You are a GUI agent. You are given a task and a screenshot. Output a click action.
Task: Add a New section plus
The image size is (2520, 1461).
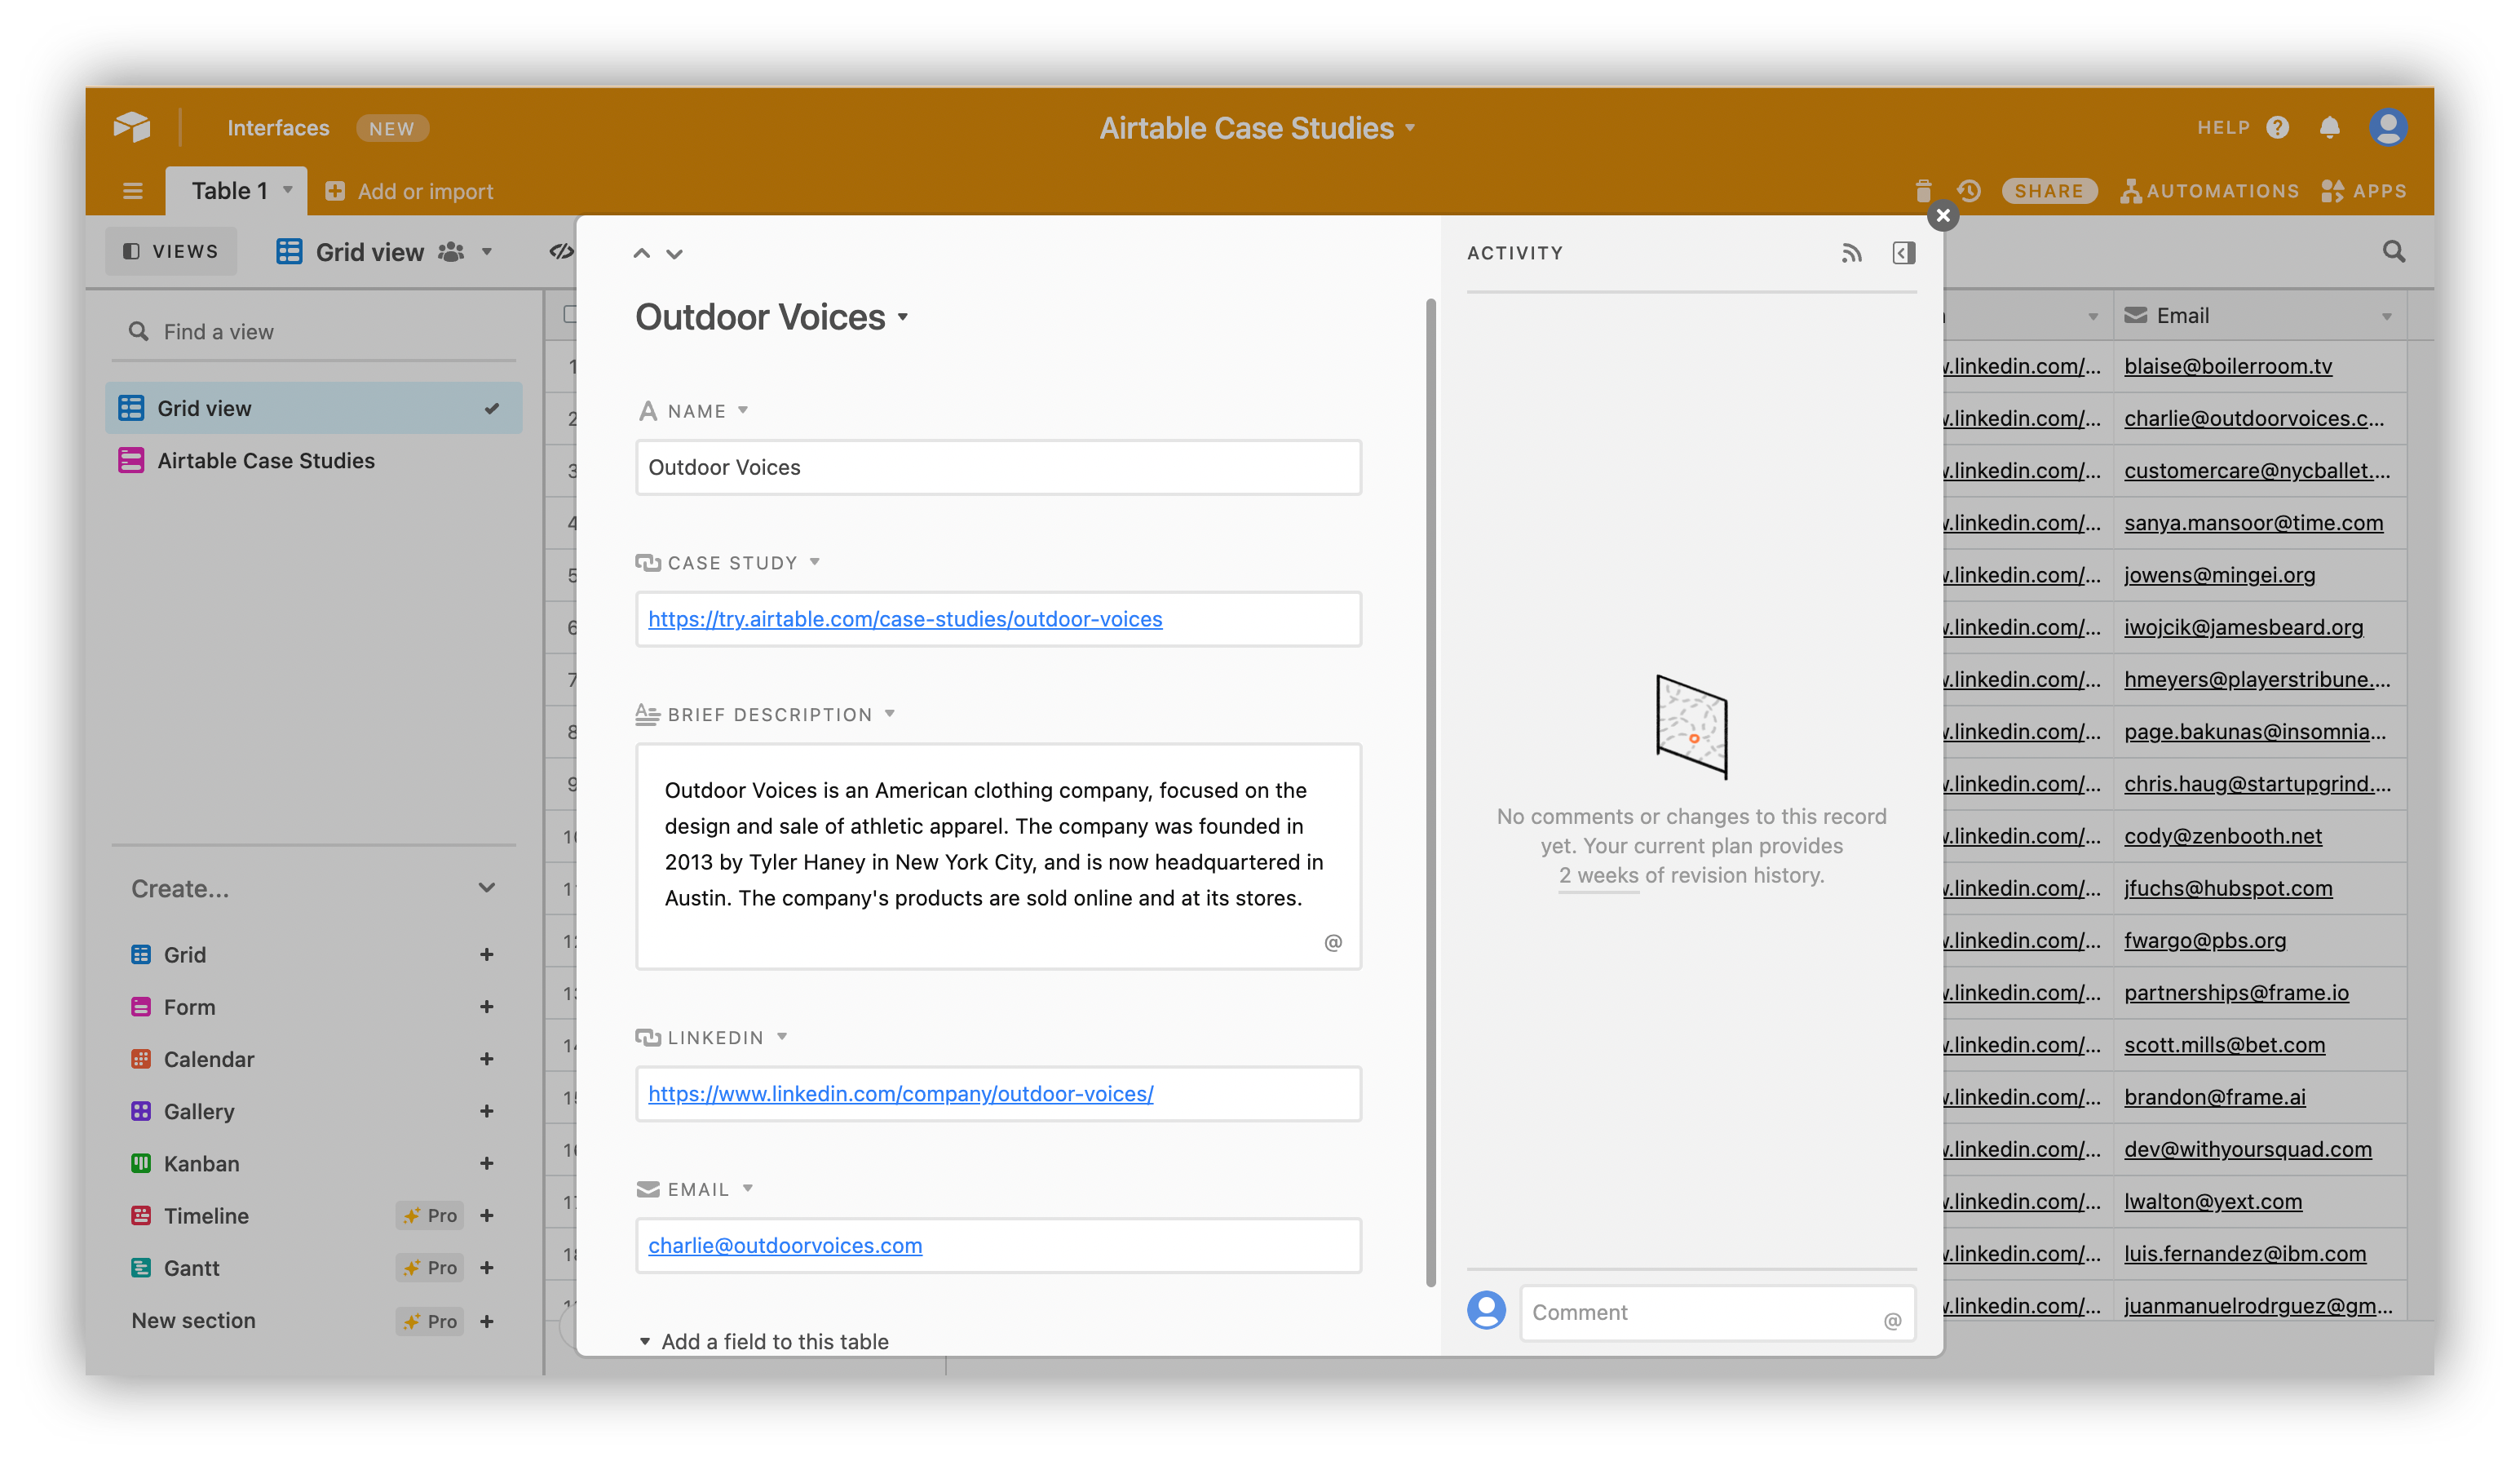(486, 1321)
